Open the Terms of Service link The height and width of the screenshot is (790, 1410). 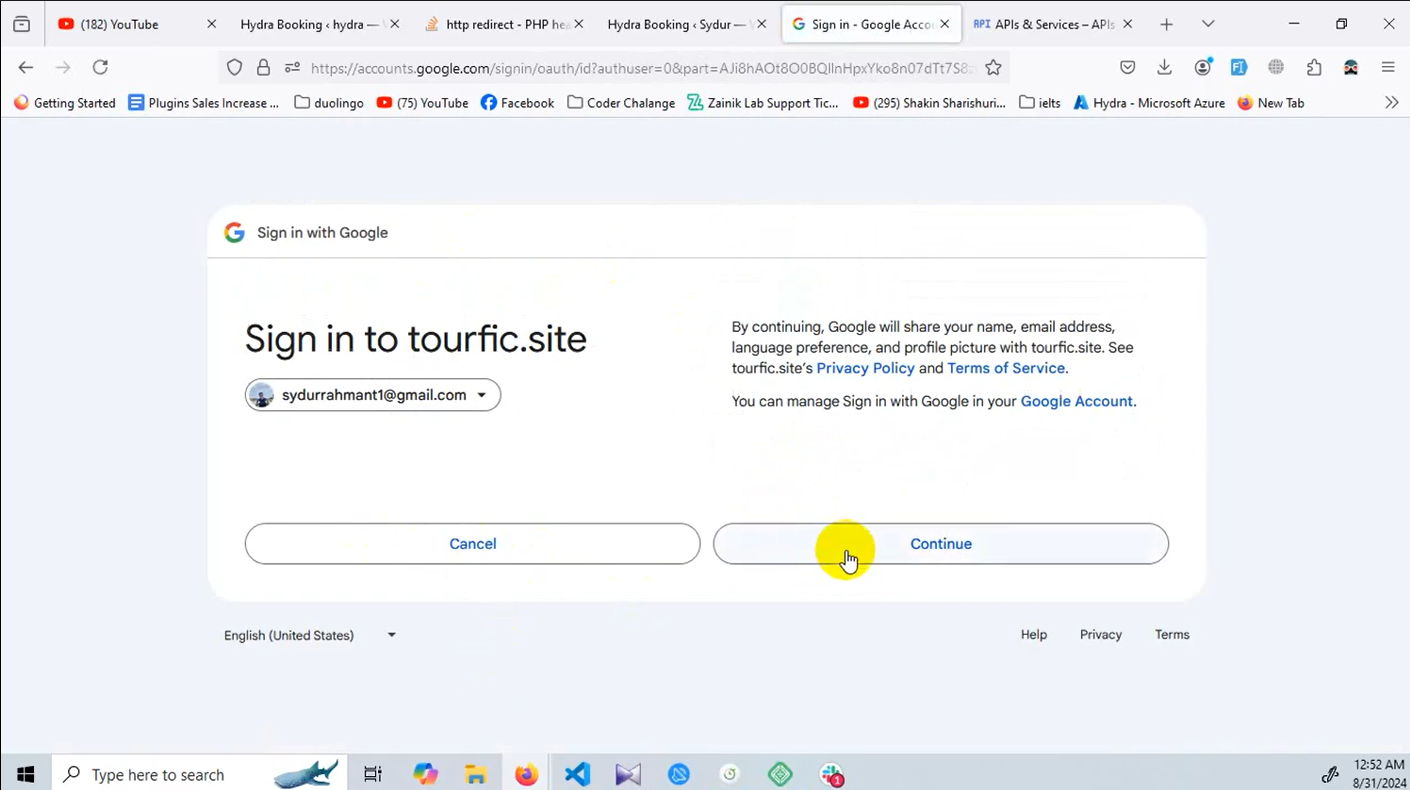tap(1006, 368)
